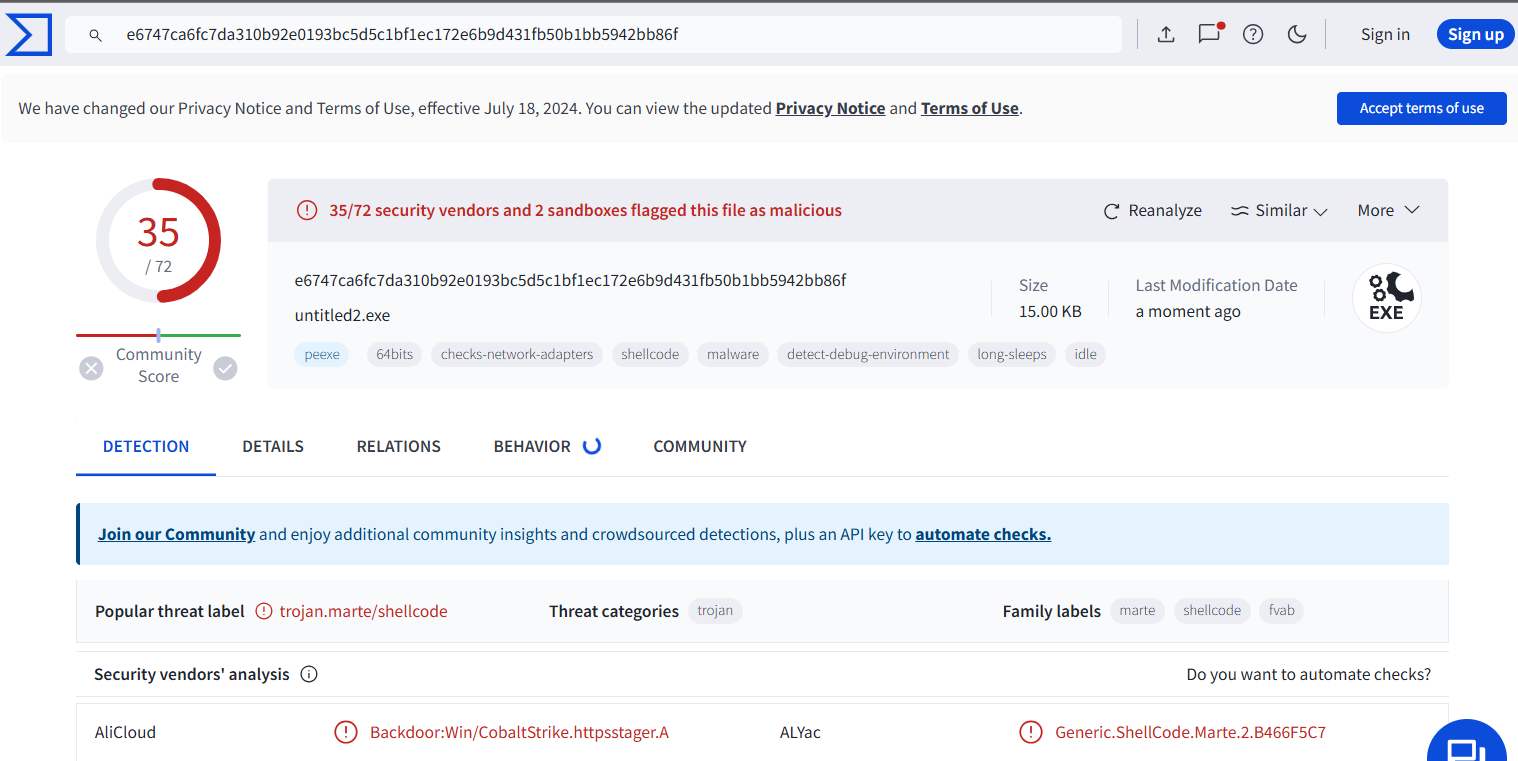Viewport: 1518px width, 761px height.
Task: Click the file hash text in summary
Action: pyautogui.click(x=570, y=281)
